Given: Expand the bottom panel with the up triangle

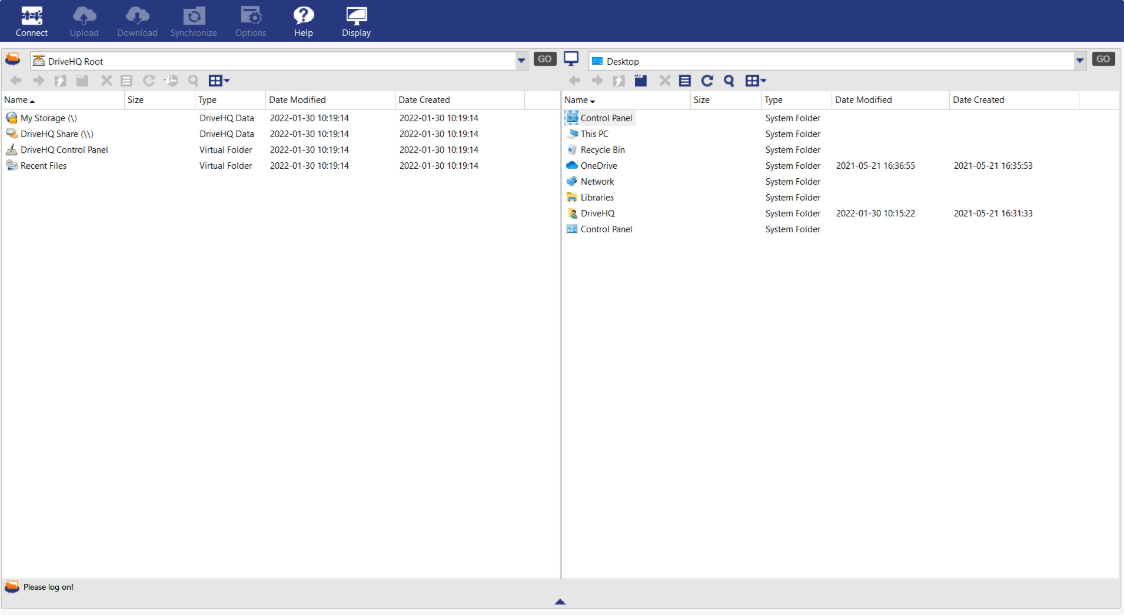Looking at the screenshot, I should click(x=560, y=602).
